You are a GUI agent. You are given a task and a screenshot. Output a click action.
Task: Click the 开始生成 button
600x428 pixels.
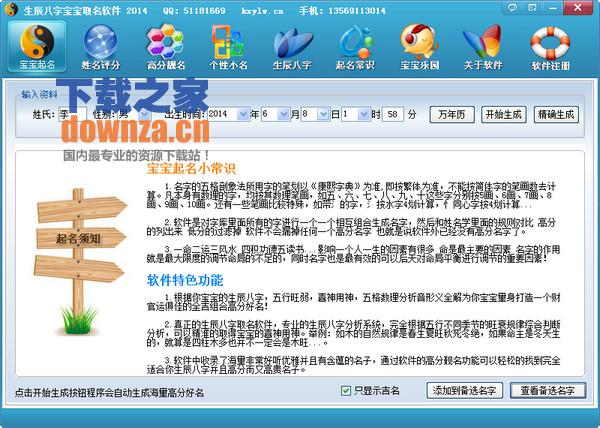[504, 114]
